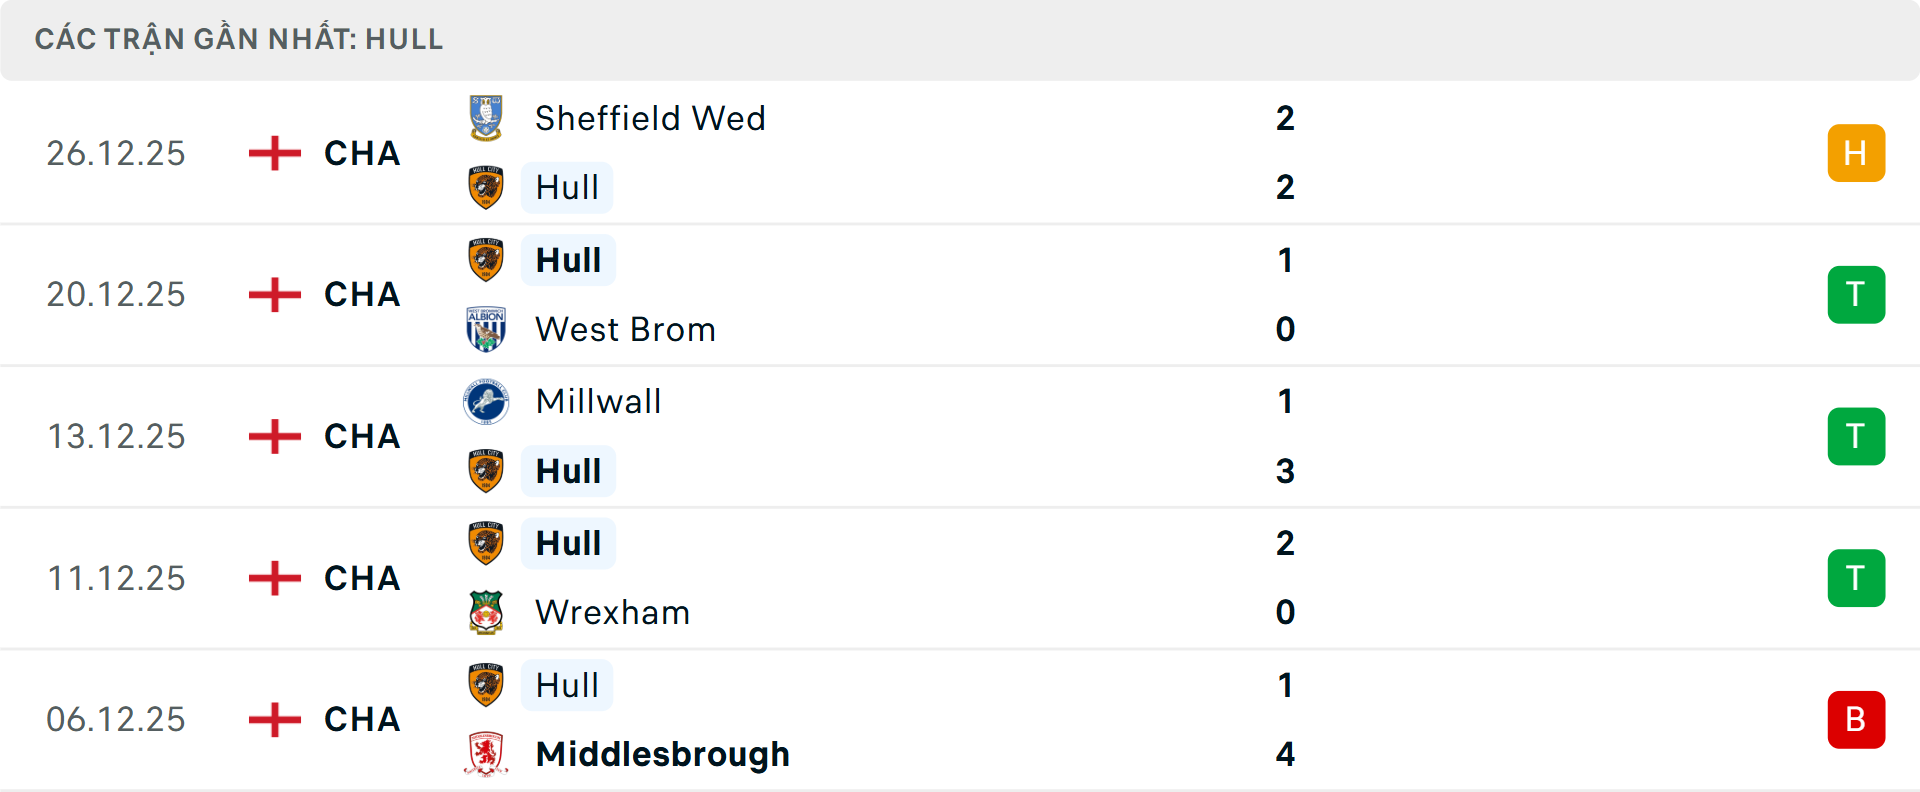
Task: Expand the Hull vs Wrexham match details
Action: (960, 577)
